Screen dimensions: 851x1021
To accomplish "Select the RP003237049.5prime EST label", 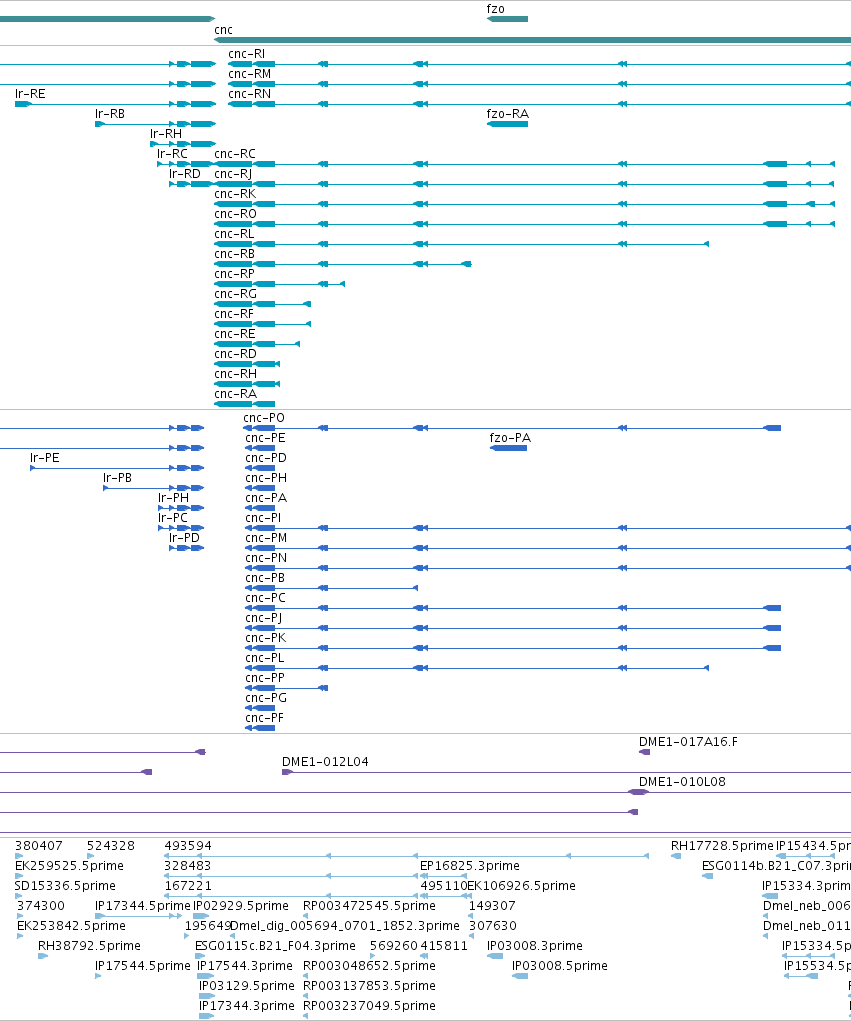I will pyautogui.click(x=369, y=1006).
